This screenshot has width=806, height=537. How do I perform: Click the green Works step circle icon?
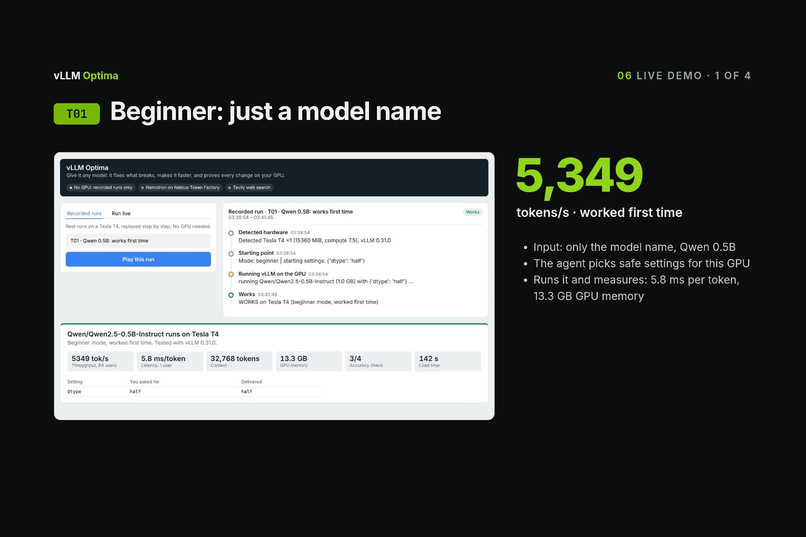[x=231, y=295]
